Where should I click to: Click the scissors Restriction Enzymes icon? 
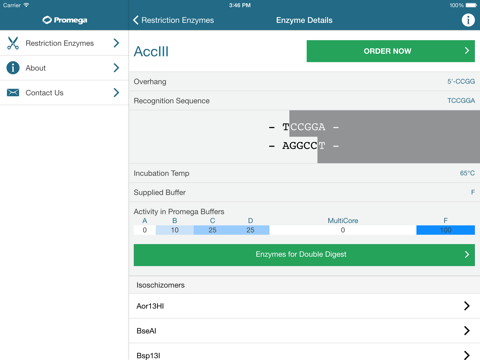(x=13, y=43)
